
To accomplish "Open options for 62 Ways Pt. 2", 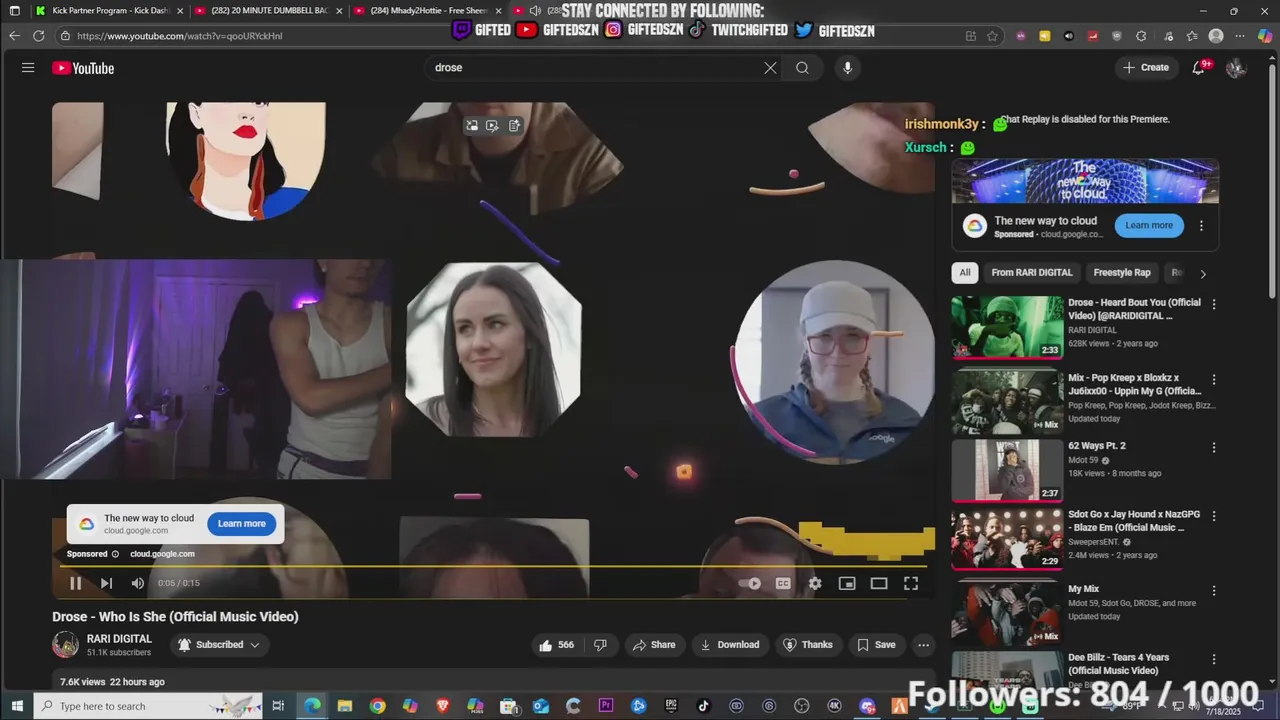I will 1214,447.
